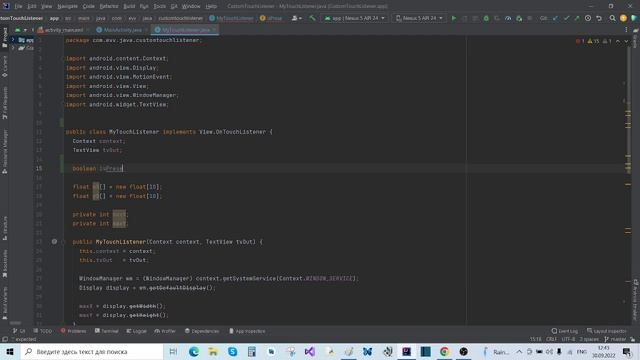The image size is (640, 360).
Task: Open the Resource Manager sidebar button
Action: point(4,151)
